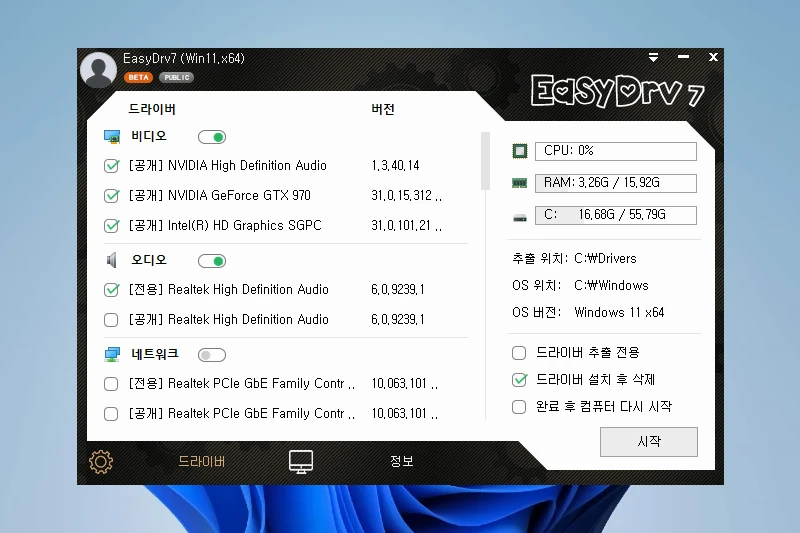800x533 pixels.
Task: Uncheck 드라이버 설치 후 삭제 option
Action: [x=519, y=379]
